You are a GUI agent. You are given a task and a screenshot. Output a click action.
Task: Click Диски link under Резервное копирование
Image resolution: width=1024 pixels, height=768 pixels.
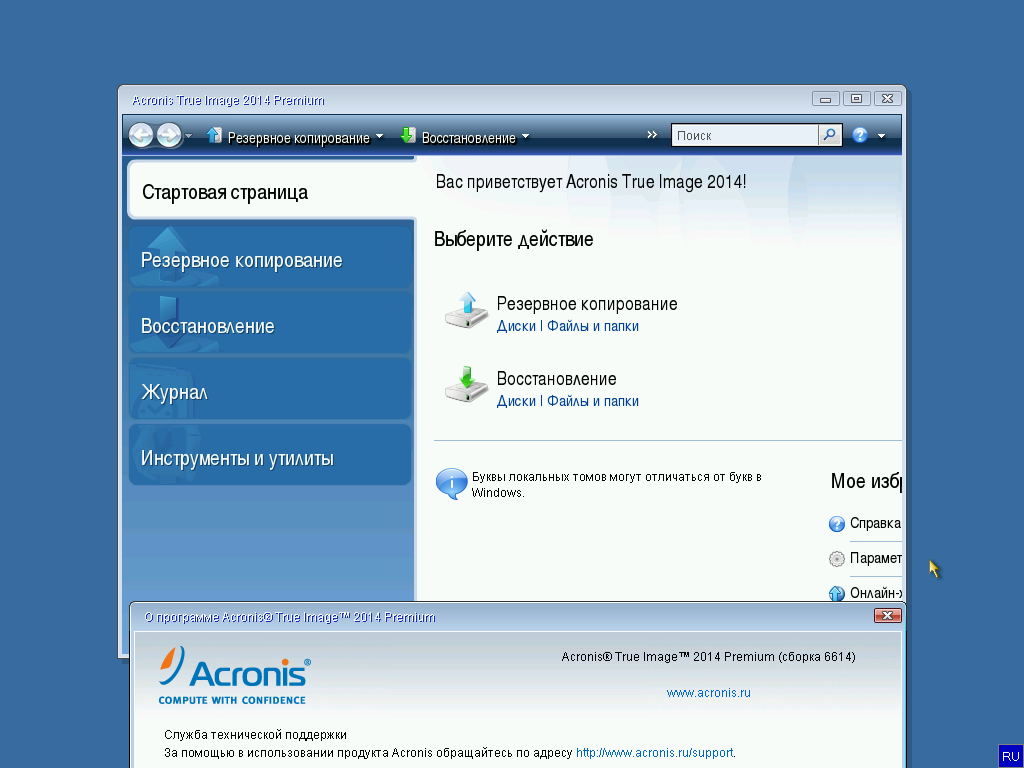point(516,326)
